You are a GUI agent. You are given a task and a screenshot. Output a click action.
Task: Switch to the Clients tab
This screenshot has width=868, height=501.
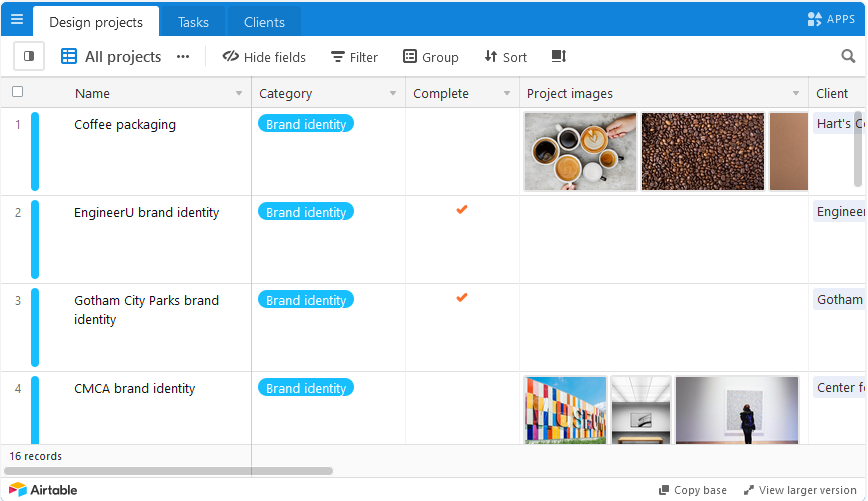[x=264, y=22]
